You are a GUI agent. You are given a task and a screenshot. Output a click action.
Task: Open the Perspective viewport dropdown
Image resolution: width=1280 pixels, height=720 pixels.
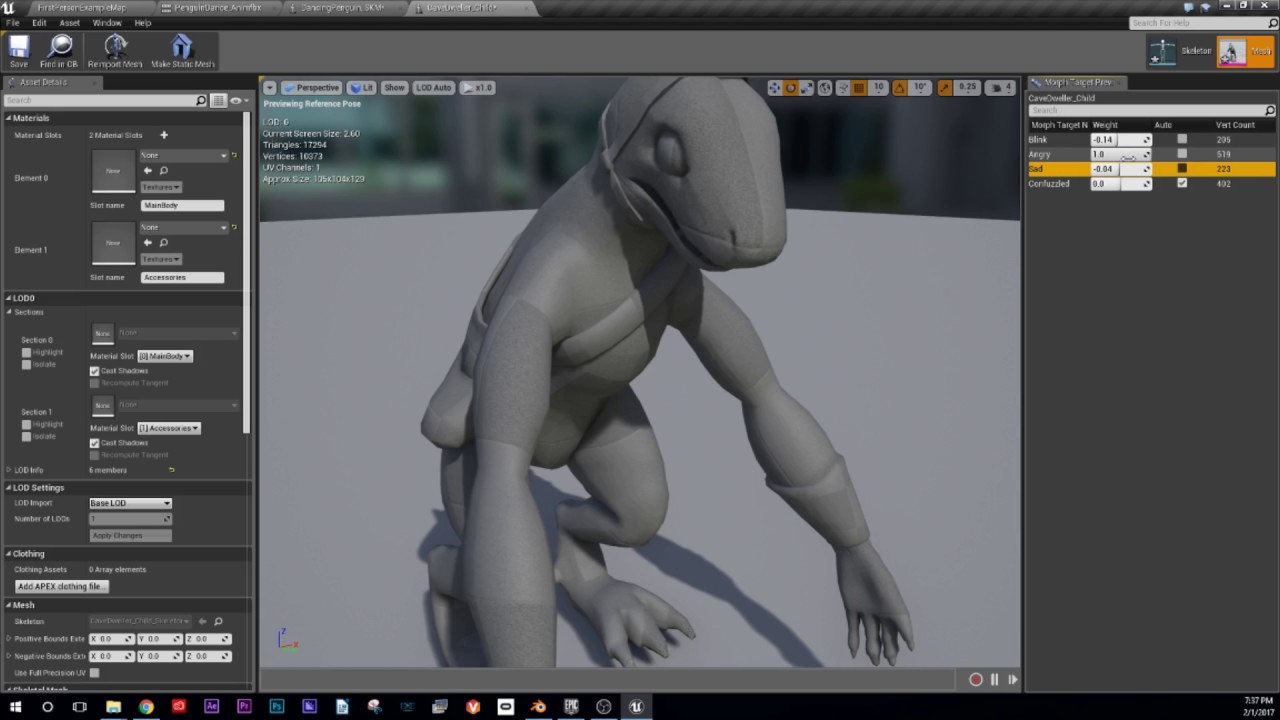[x=312, y=88]
